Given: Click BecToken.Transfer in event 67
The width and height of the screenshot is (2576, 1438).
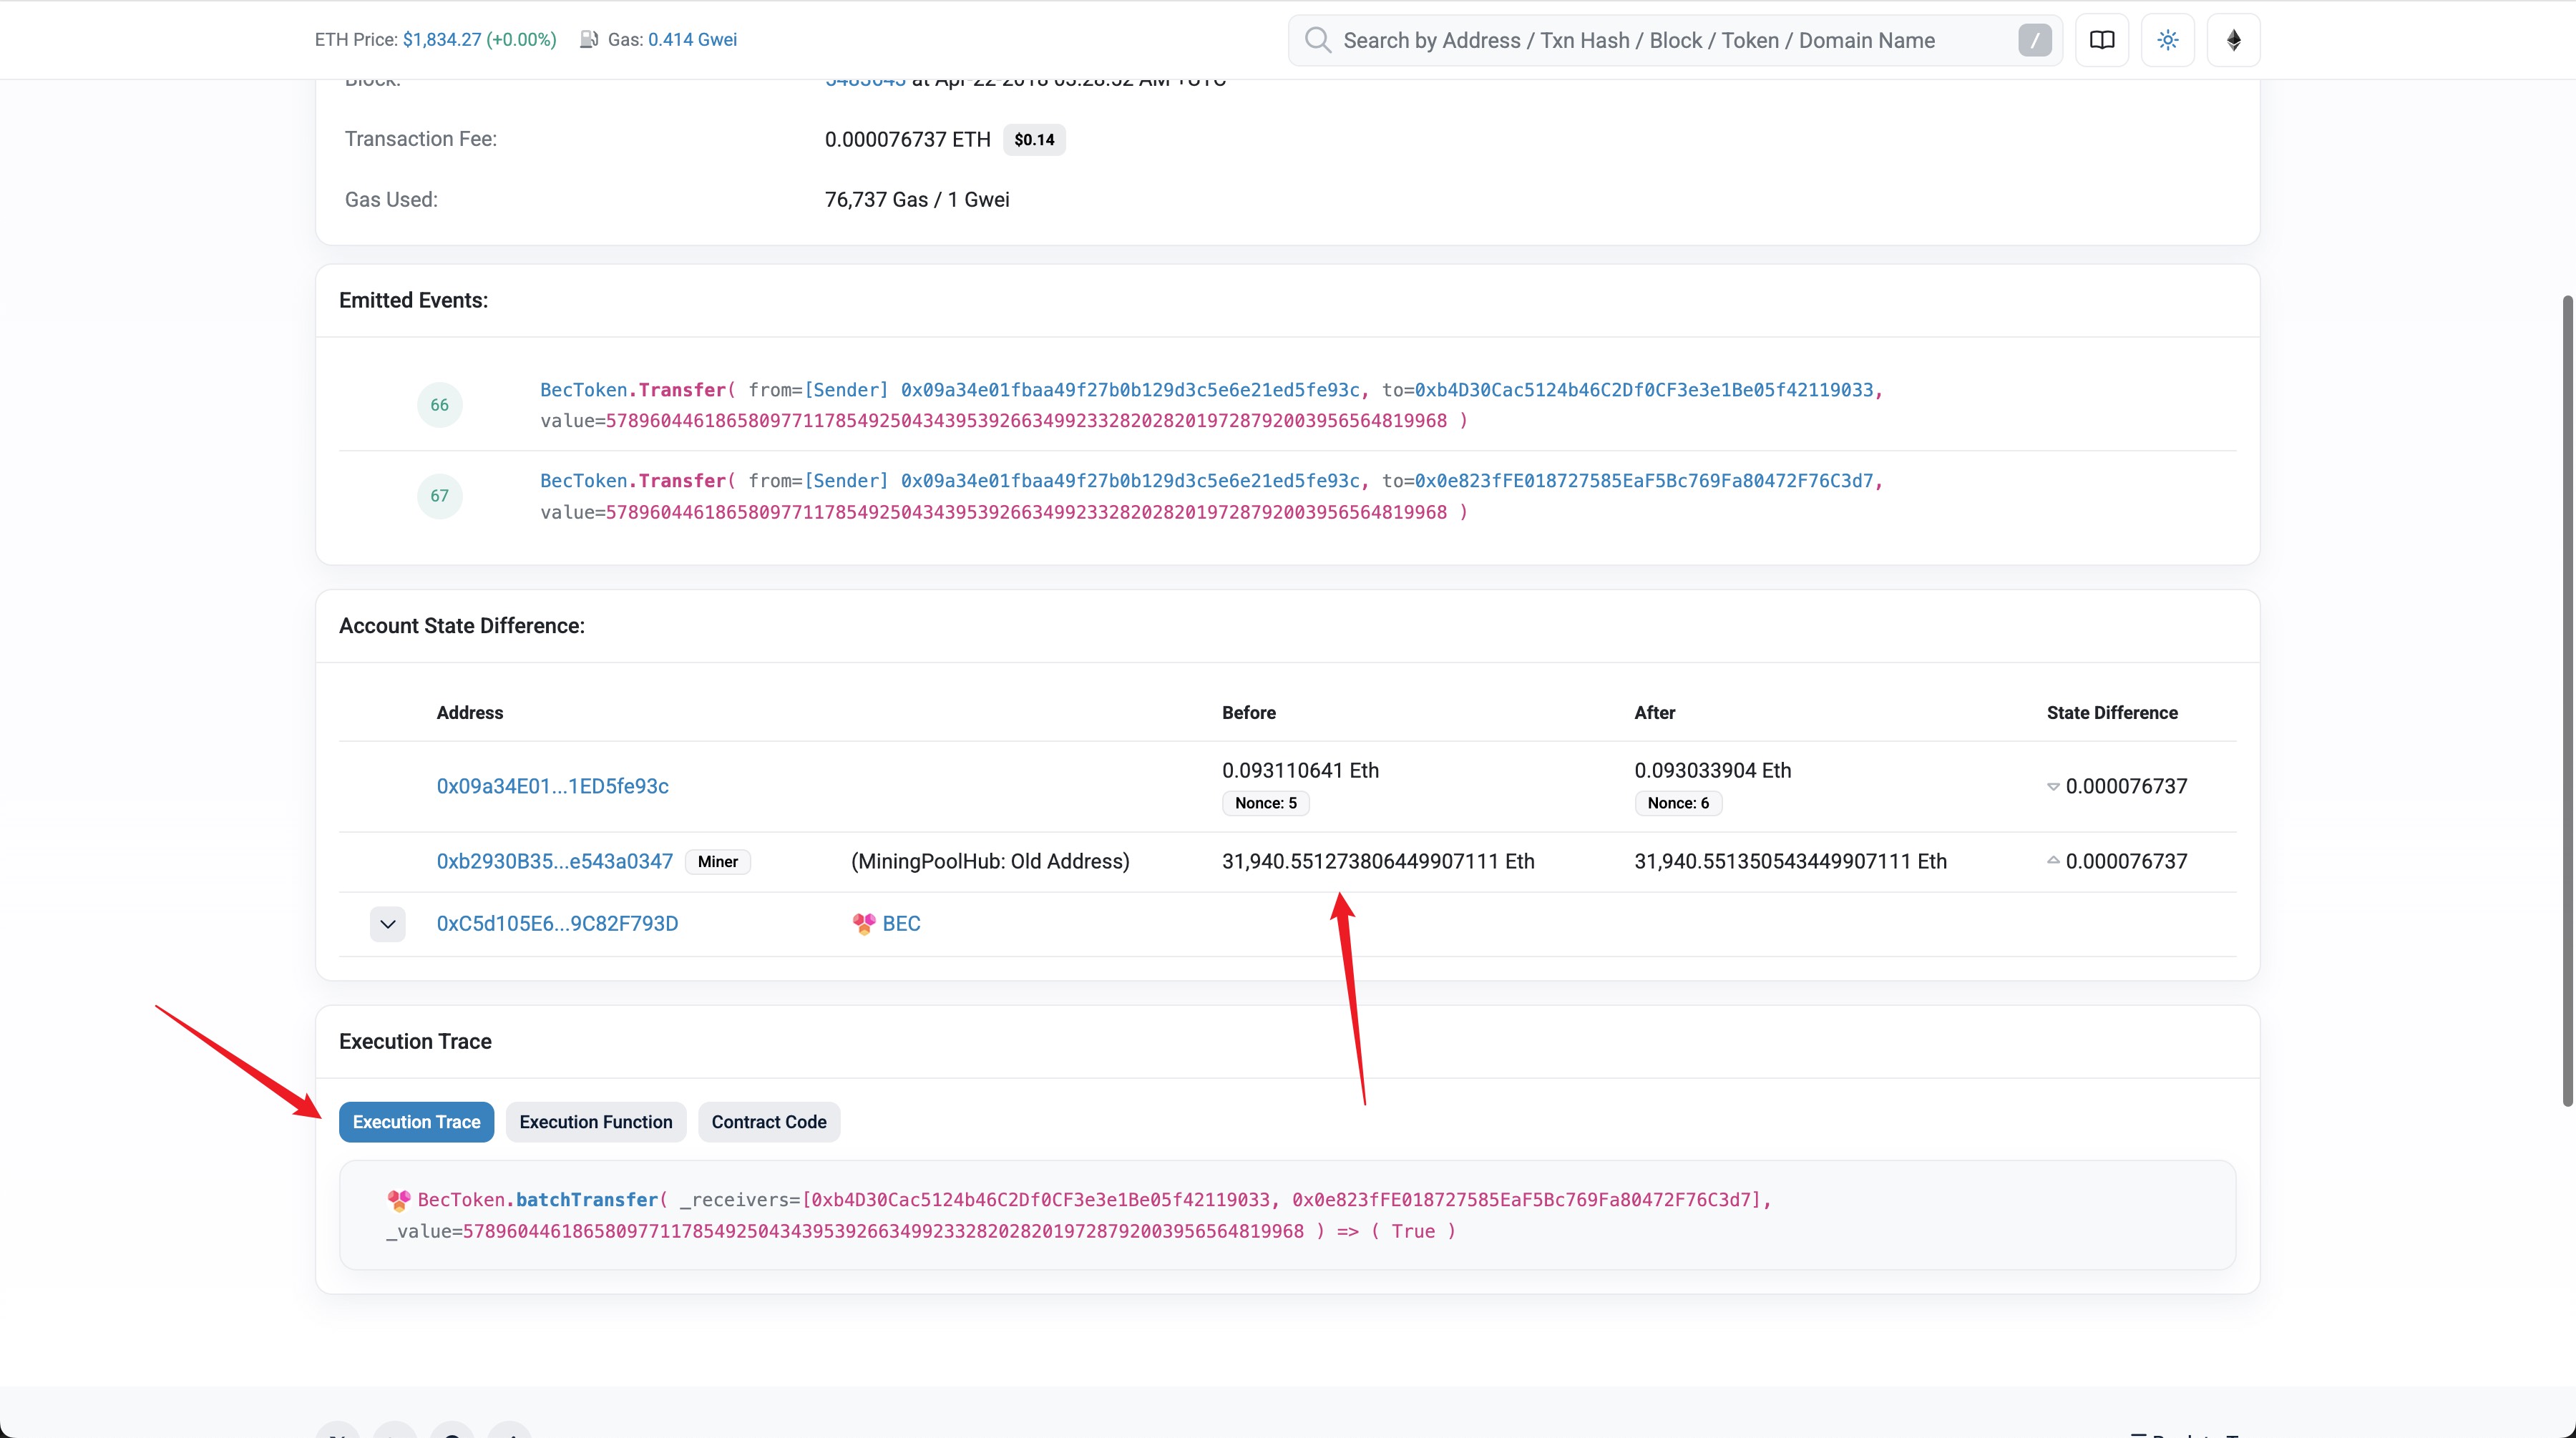Looking at the screenshot, I should point(633,481).
